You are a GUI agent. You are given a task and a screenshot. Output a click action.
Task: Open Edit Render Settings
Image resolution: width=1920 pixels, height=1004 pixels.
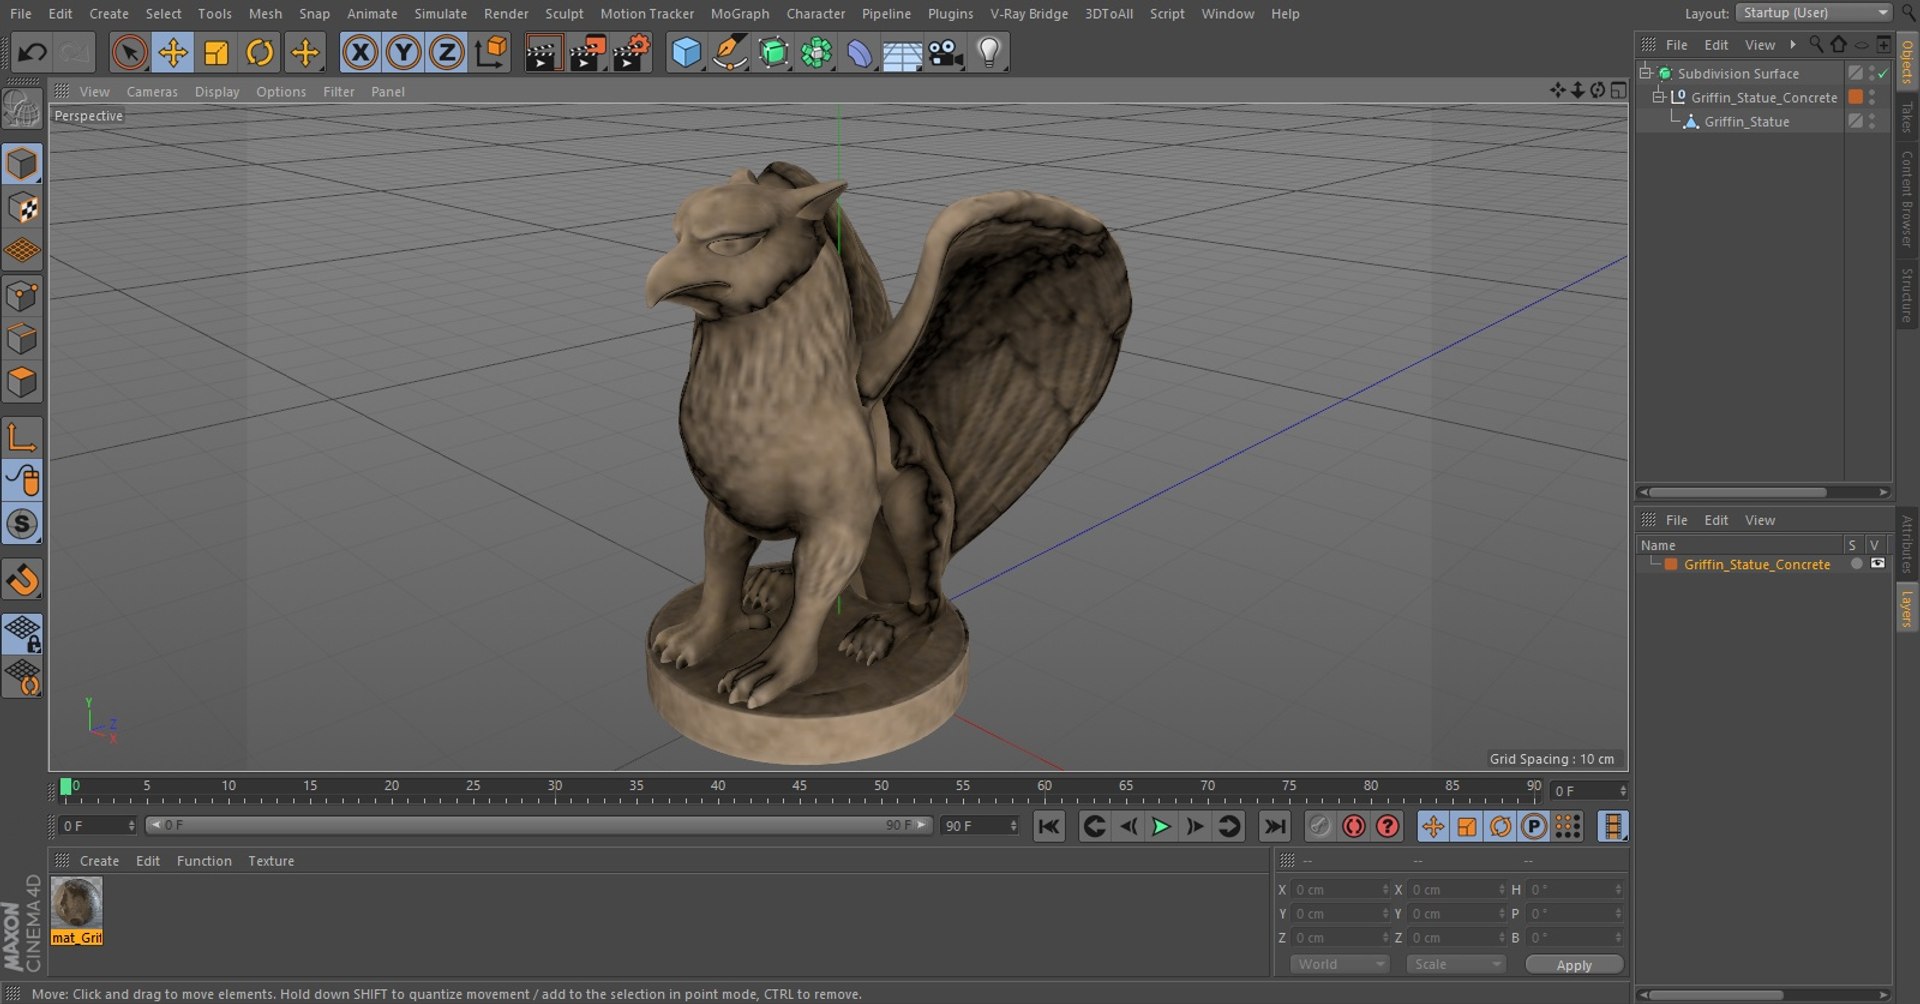click(631, 52)
